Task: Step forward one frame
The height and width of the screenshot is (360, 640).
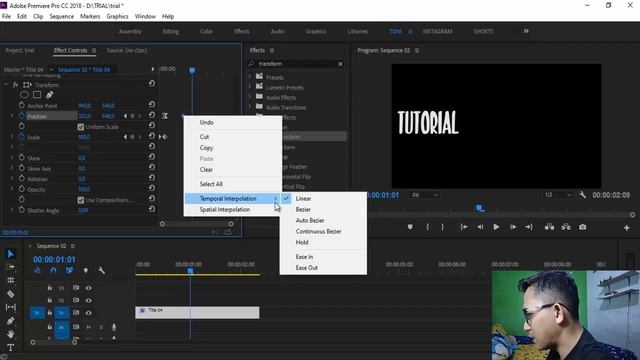Action: [x=513, y=227]
